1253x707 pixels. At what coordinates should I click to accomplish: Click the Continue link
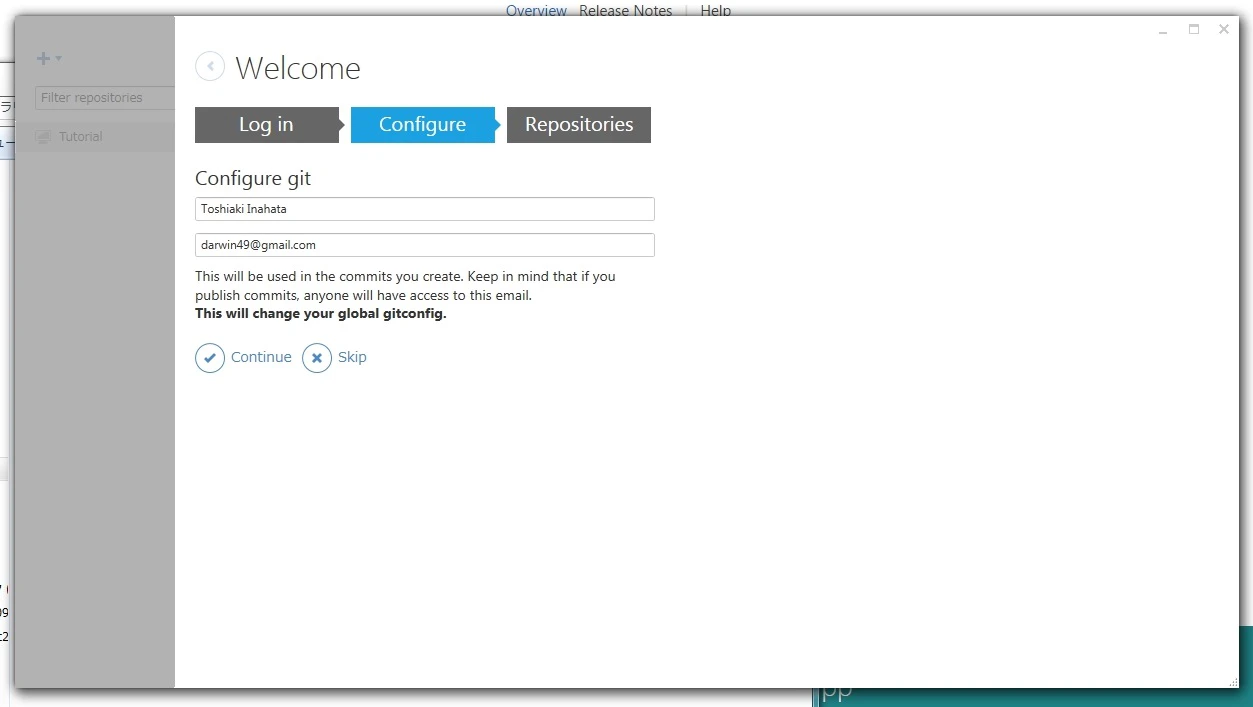(x=261, y=357)
